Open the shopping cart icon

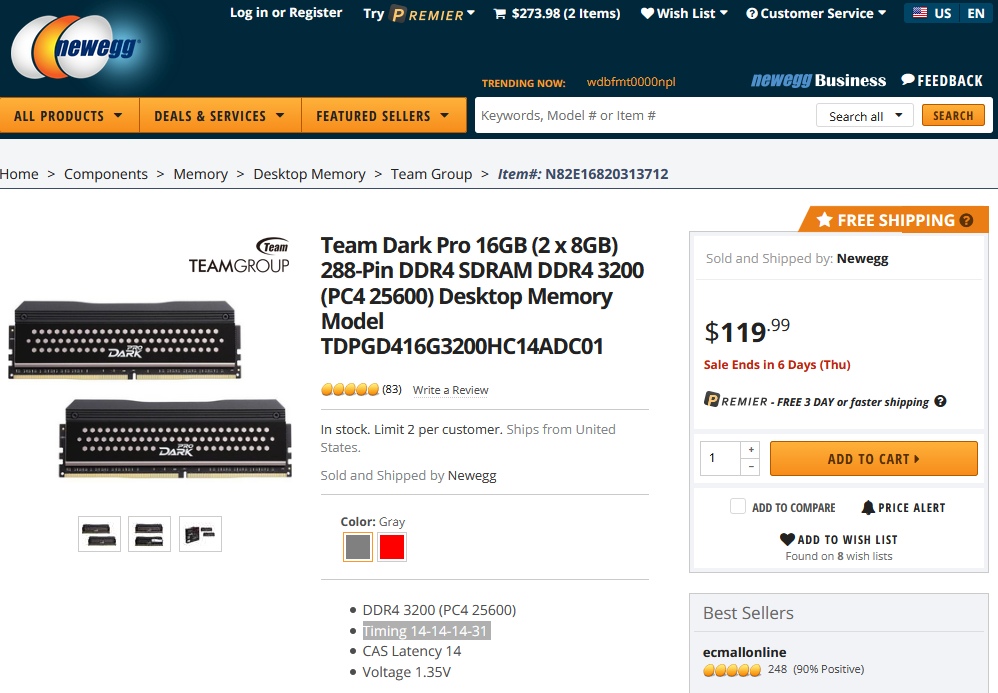pos(500,14)
